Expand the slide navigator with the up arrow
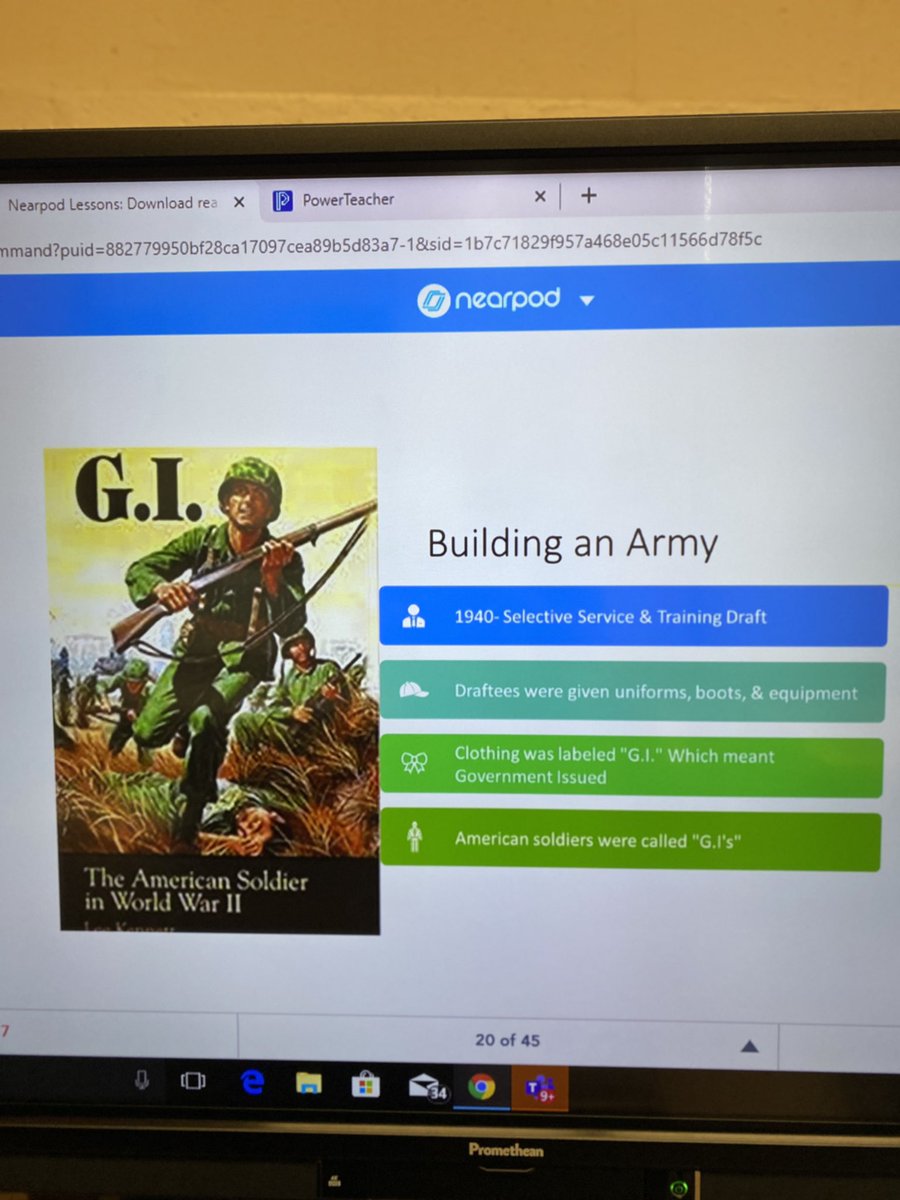Image resolution: width=900 pixels, height=1200 pixels. 749,1047
